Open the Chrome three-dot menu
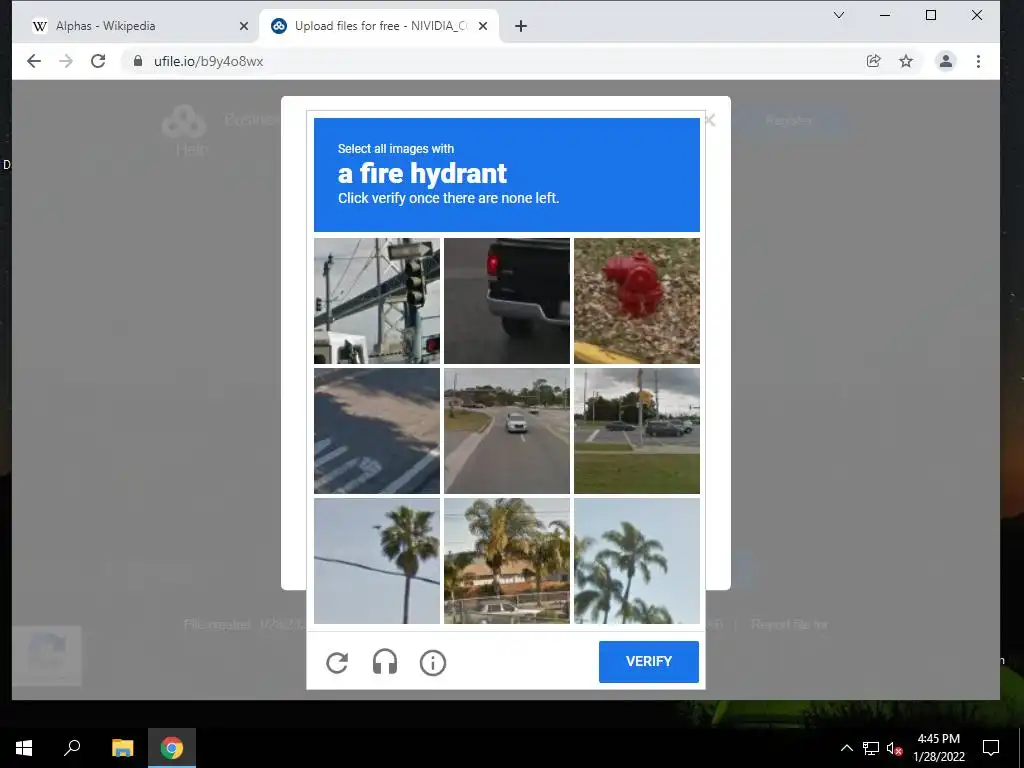Viewport: 1024px width, 768px height. pyautogui.click(x=978, y=61)
